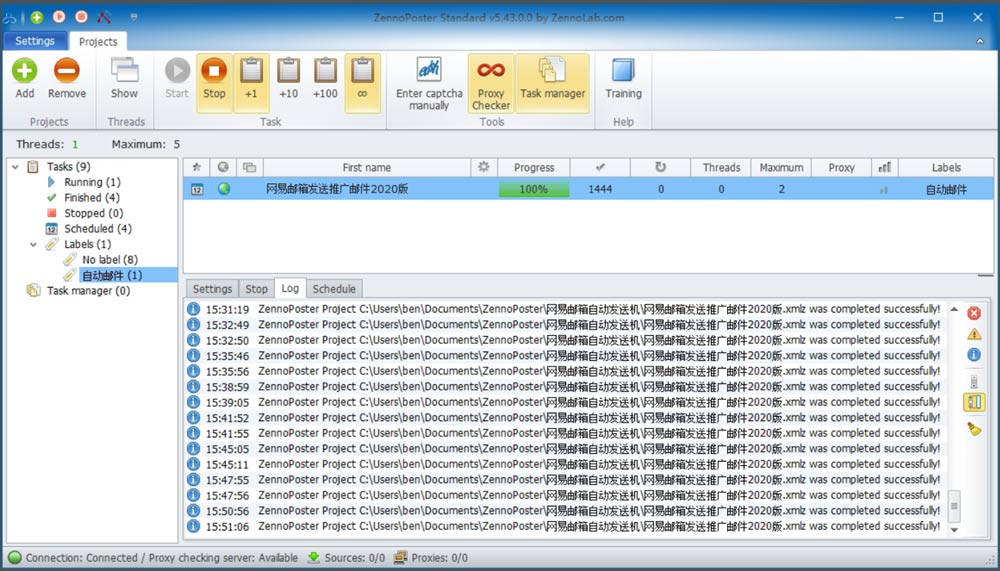1000x571 pixels.
Task: Sort by the checkmark successes column
Action: [x=600, y=167]
